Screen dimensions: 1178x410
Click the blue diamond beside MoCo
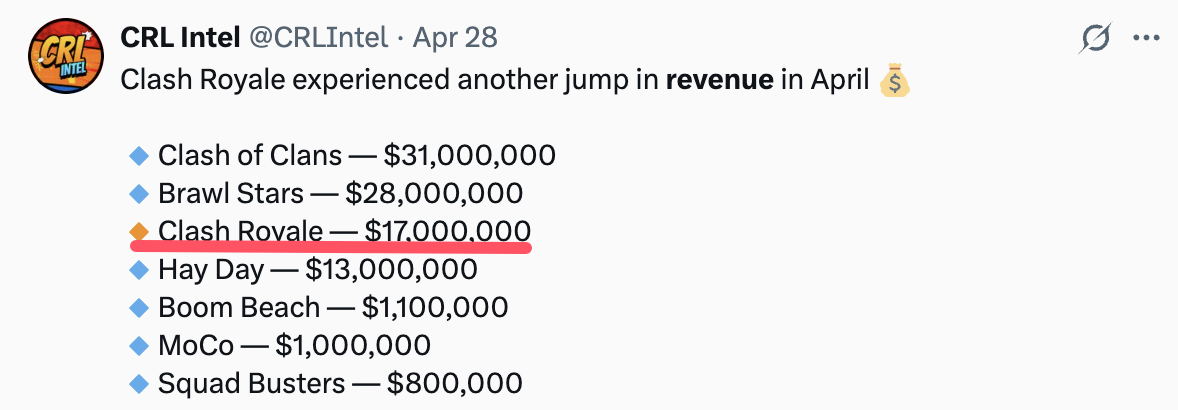(140, 346)
